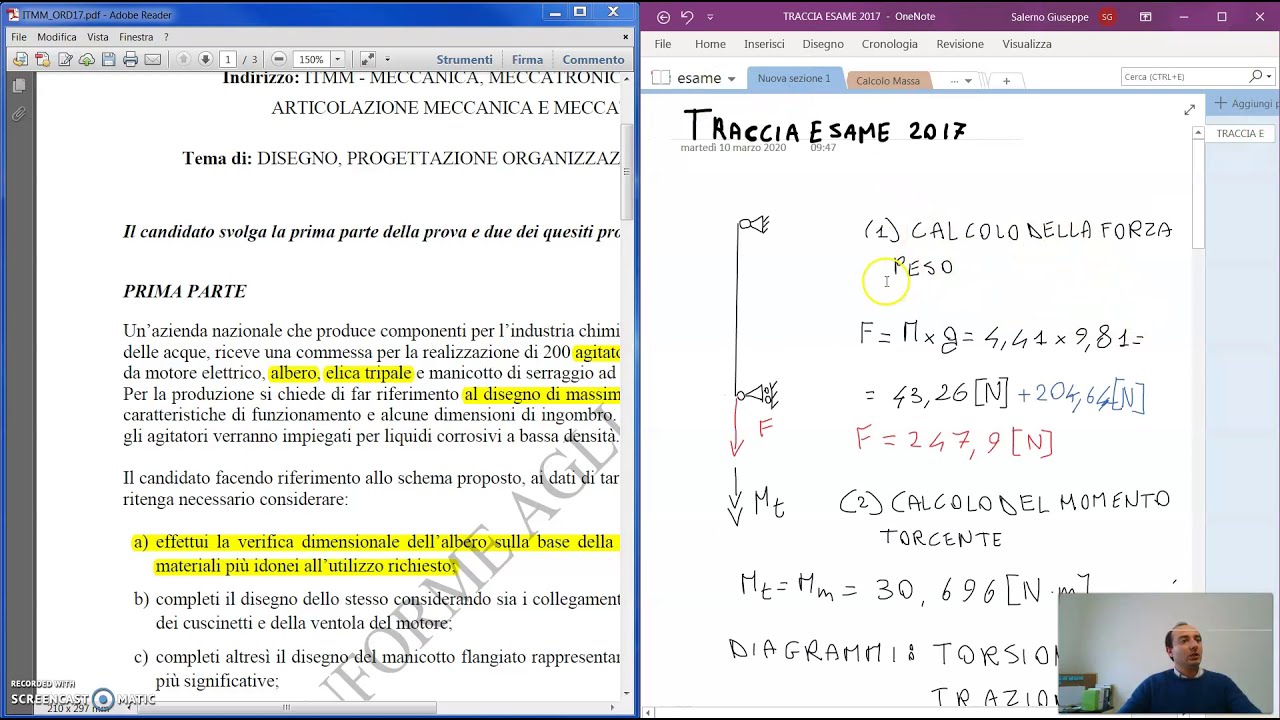The image size is (1280, 720).
Task: Switch to the Inserisci ribbon tab
Action: [x=764, y=44]
